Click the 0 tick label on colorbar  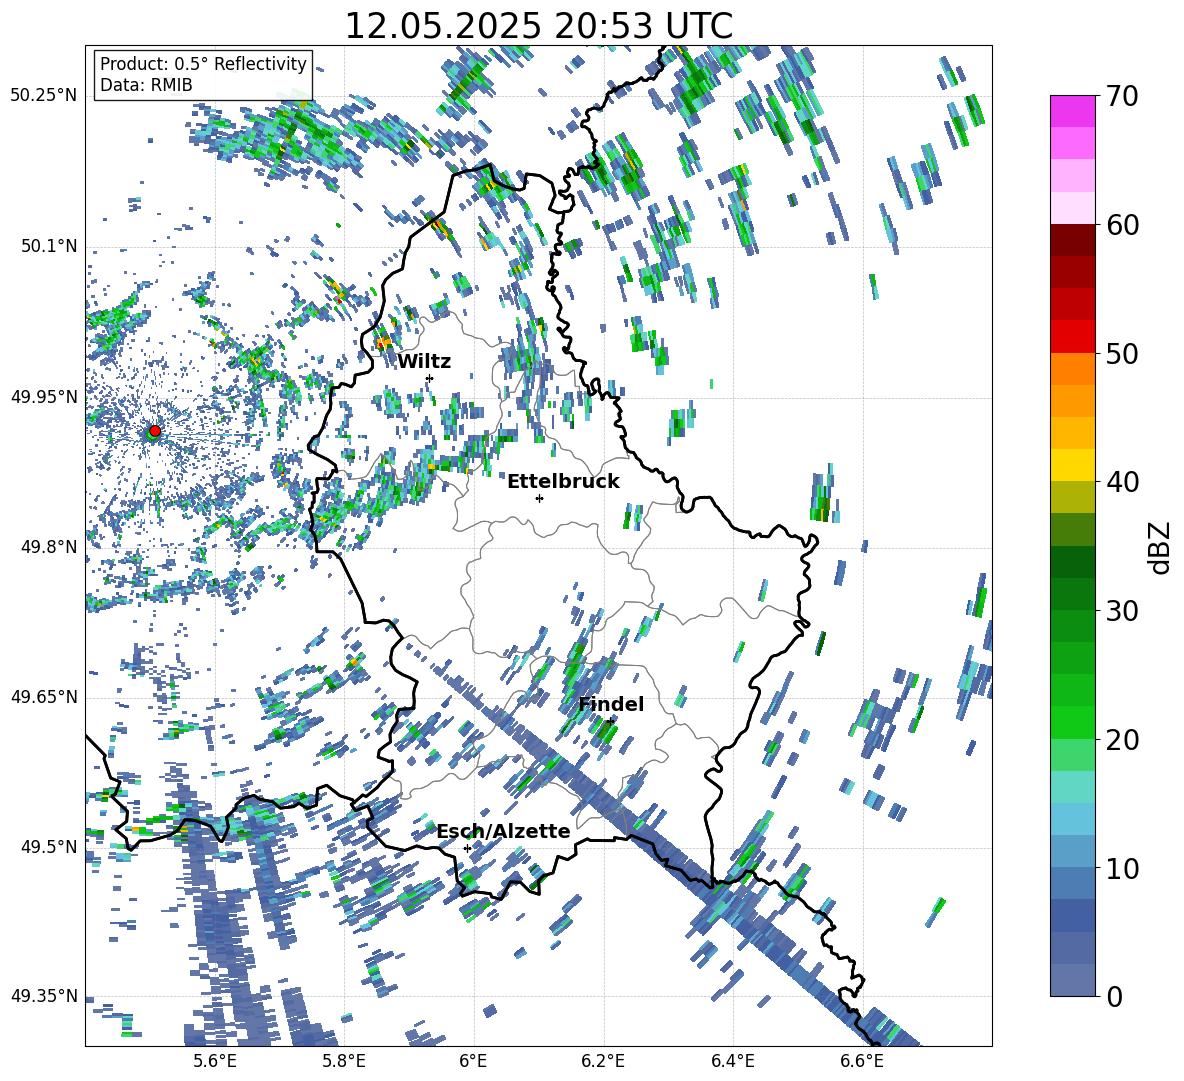point(1114,996)
